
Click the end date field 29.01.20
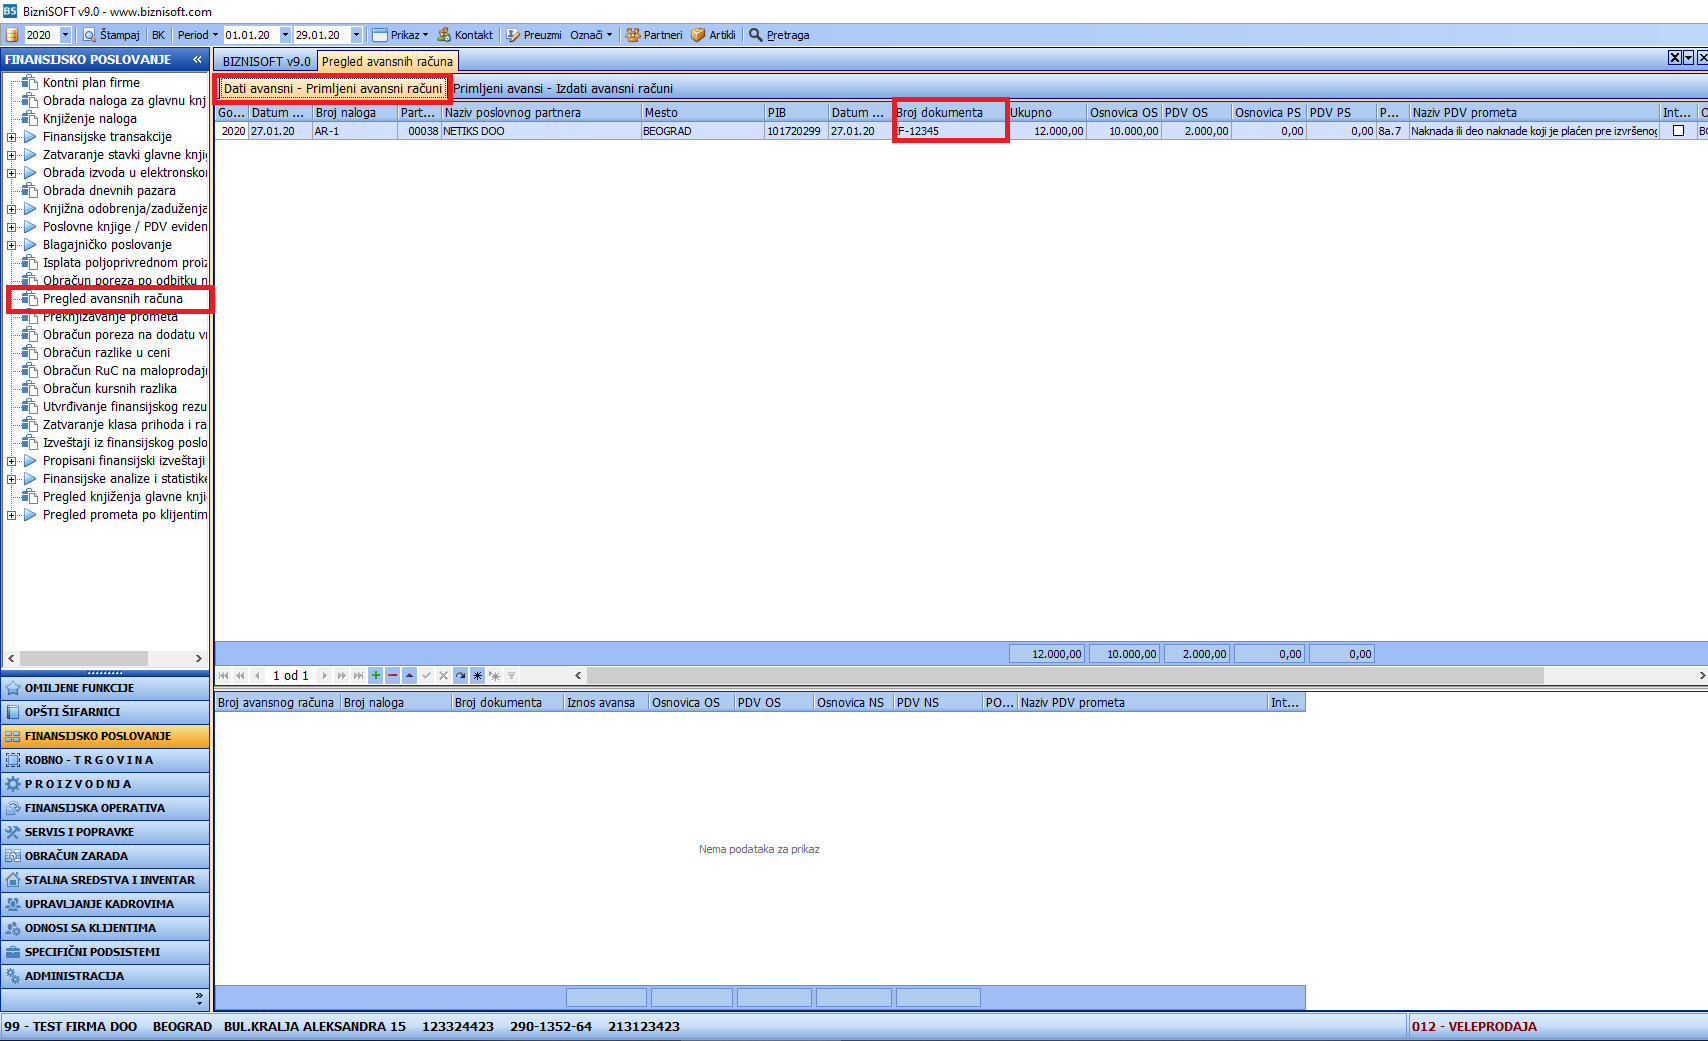tap(322, 35)
